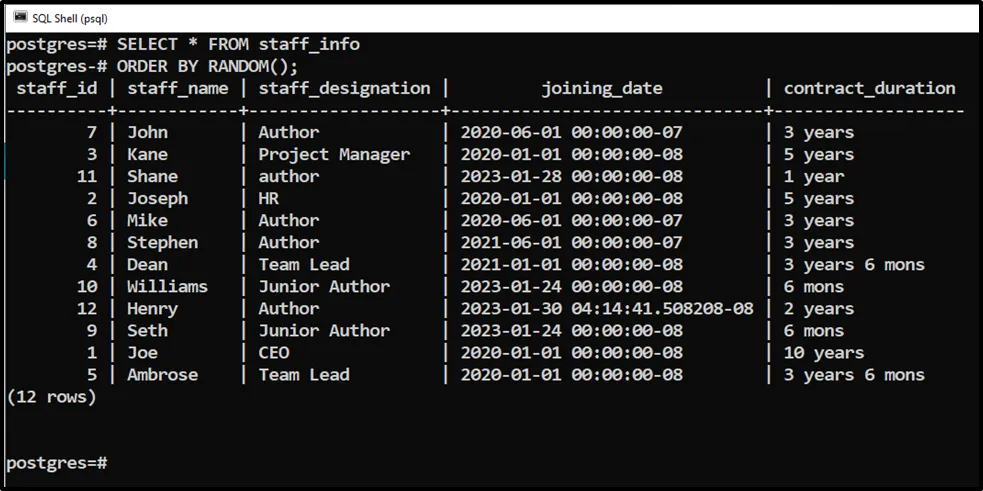Select the name 'Williams' in results

coord(167,286)
